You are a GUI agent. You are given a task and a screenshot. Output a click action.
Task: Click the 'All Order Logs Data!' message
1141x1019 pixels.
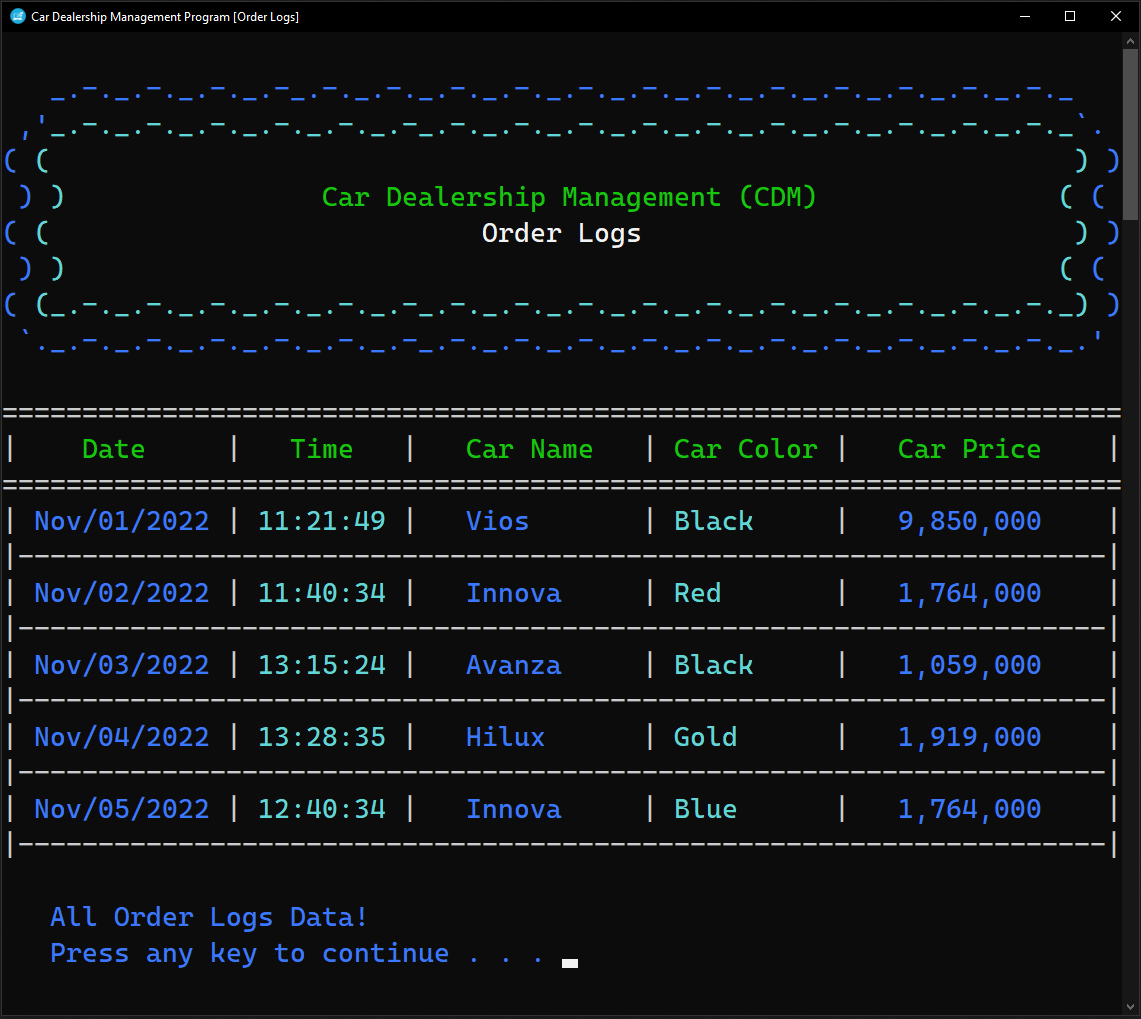pos(209,918)
